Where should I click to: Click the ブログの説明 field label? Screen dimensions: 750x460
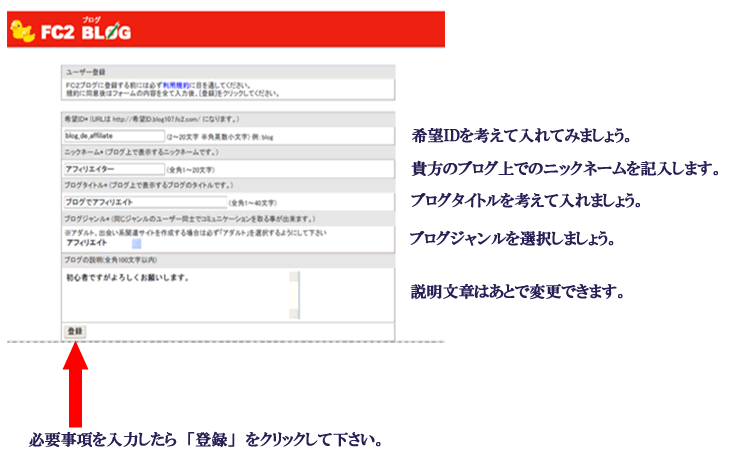pyautogui.click(x=110, y=260)
